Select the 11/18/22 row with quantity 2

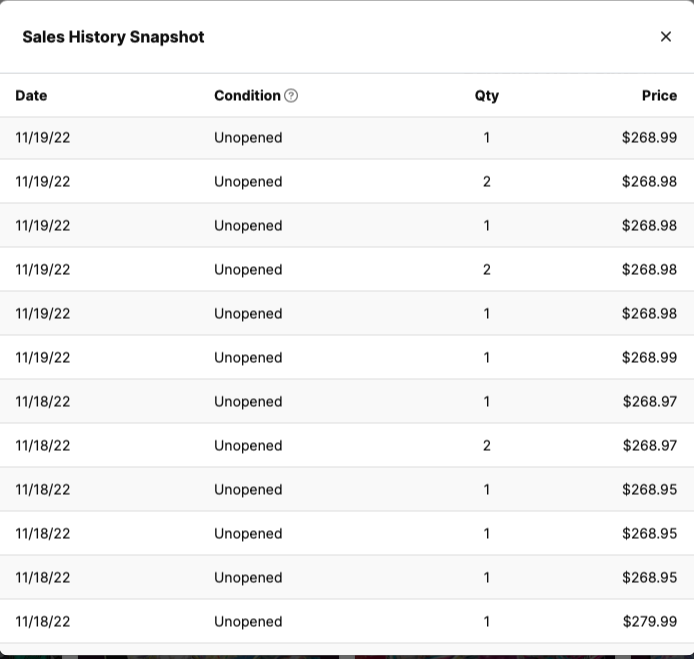point(347,445)
